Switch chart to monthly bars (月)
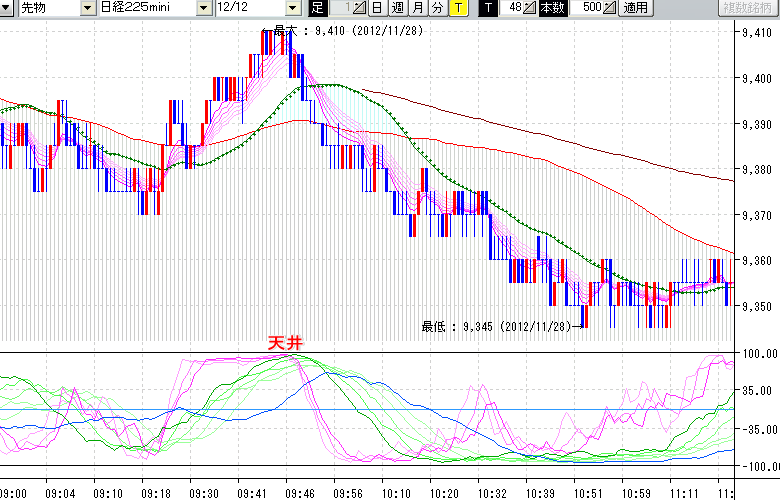Viewport: 780px width, 500px height. 418,8
